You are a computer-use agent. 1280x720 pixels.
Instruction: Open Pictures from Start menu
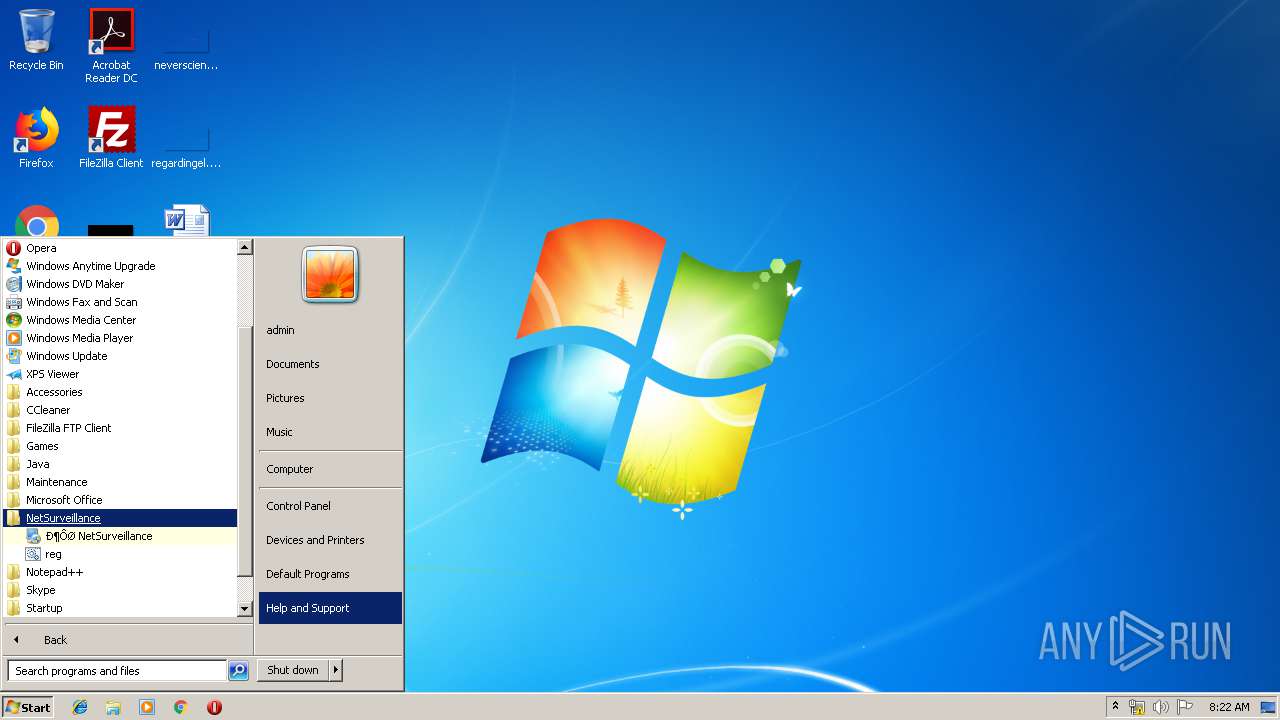pos(330,398)
